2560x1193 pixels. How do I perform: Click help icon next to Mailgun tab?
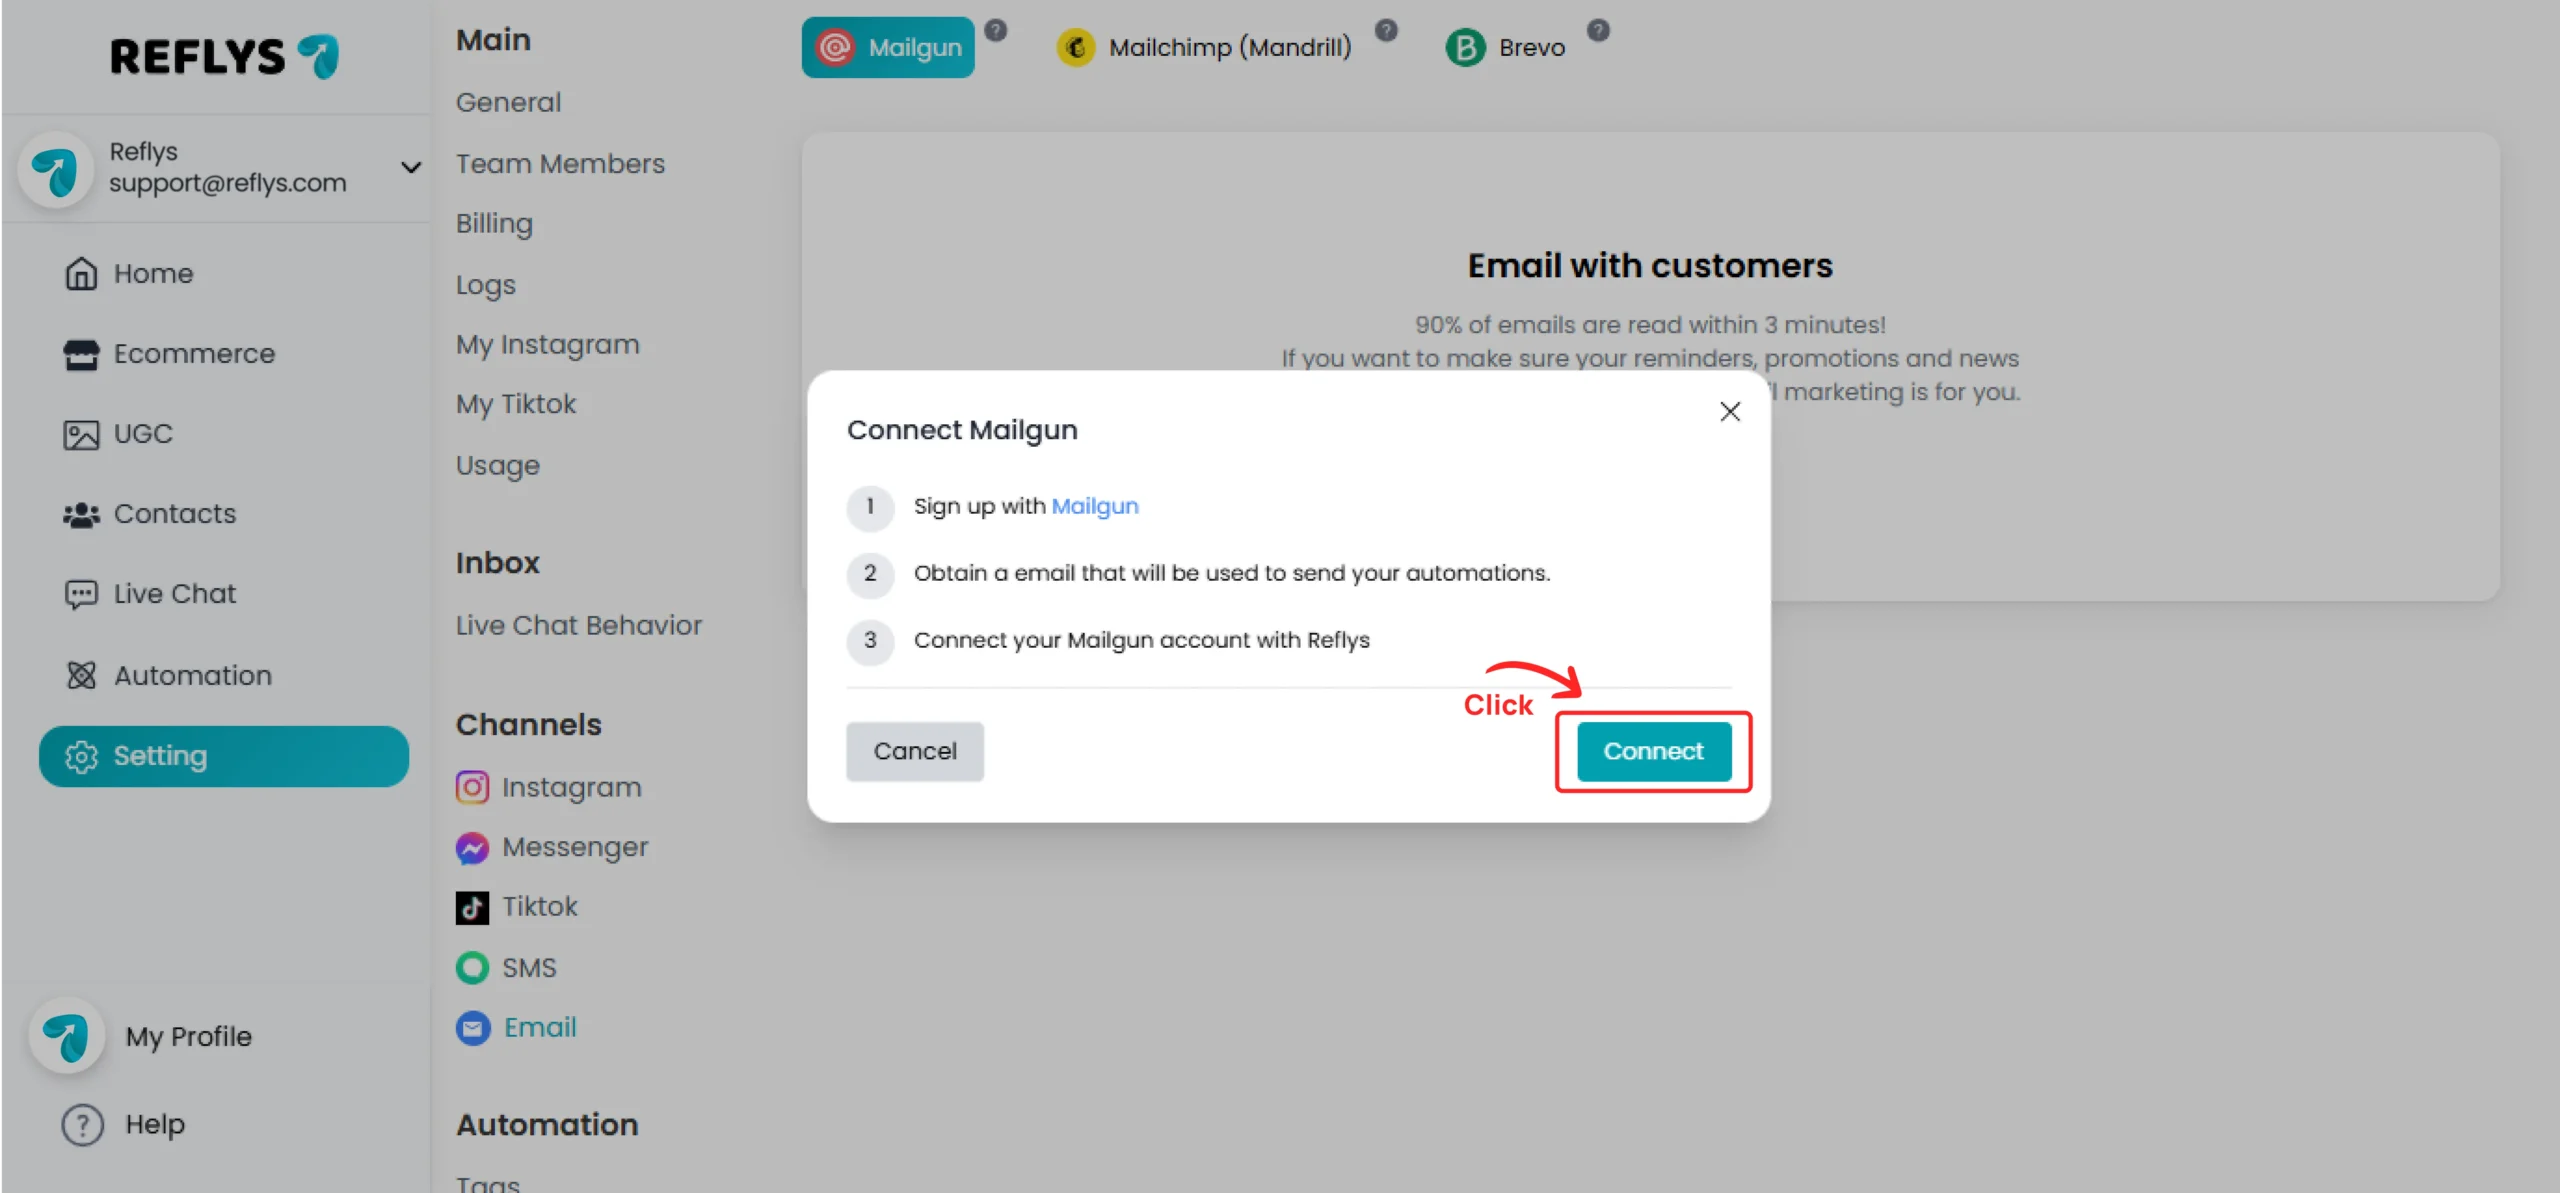995,30
